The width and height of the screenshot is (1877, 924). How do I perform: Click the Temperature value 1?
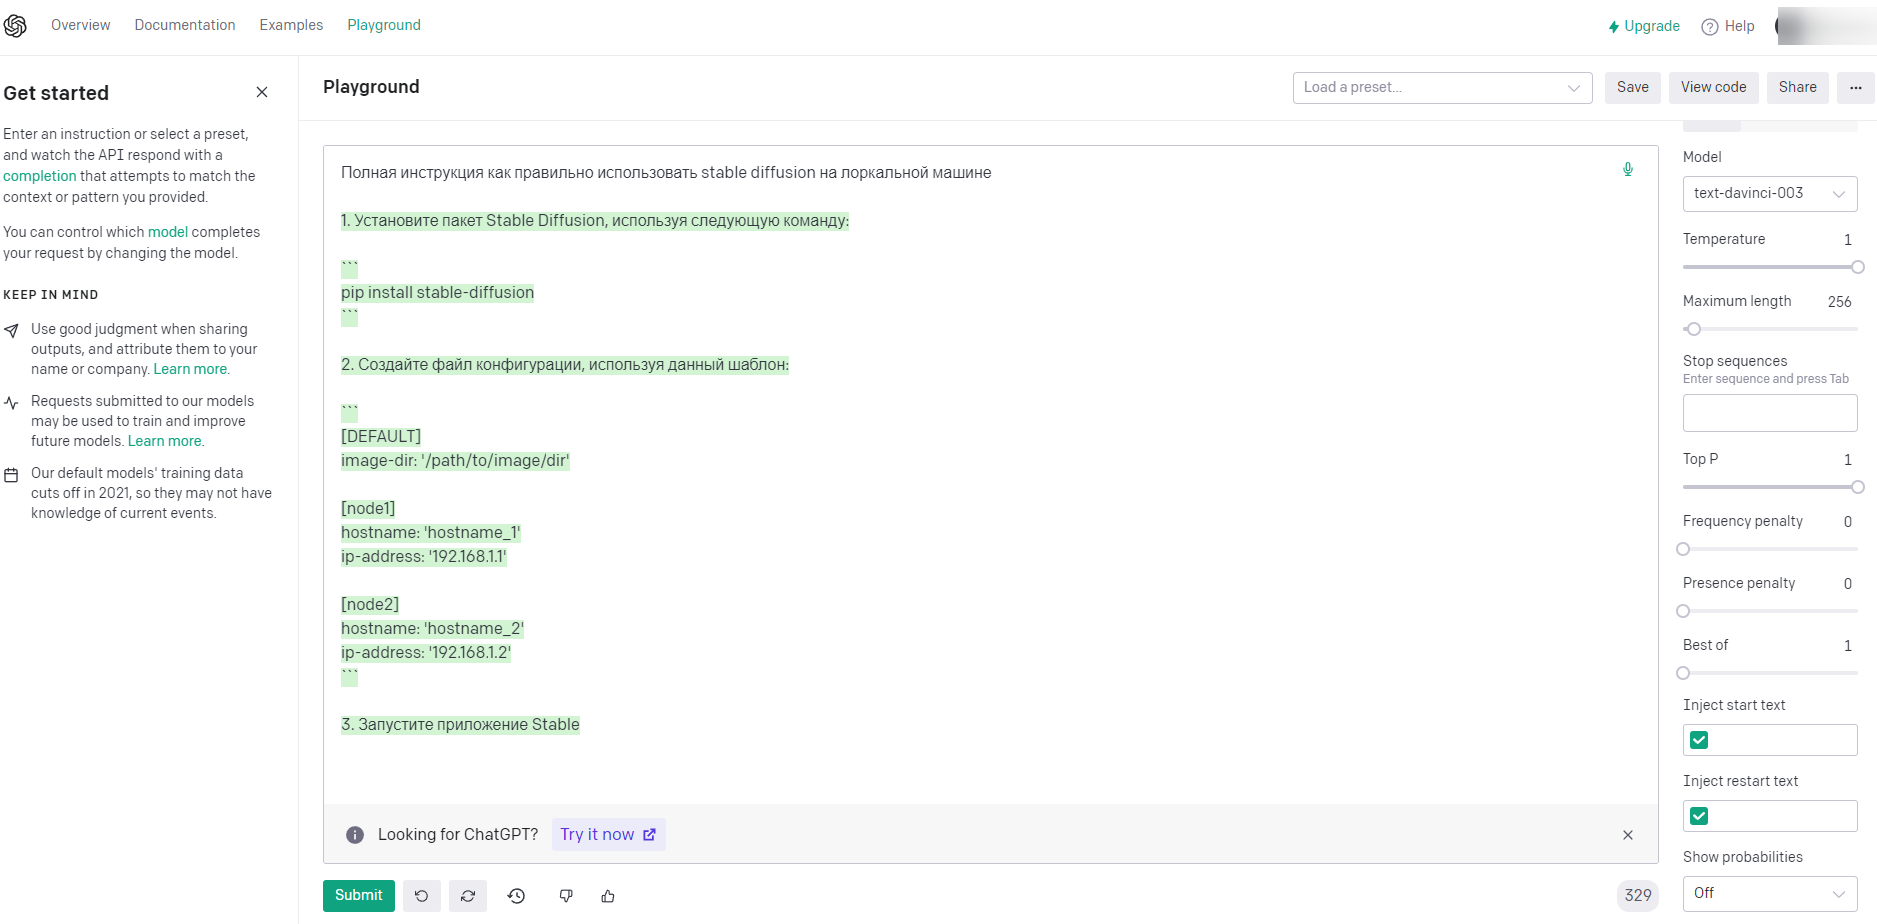point(1848,240)
